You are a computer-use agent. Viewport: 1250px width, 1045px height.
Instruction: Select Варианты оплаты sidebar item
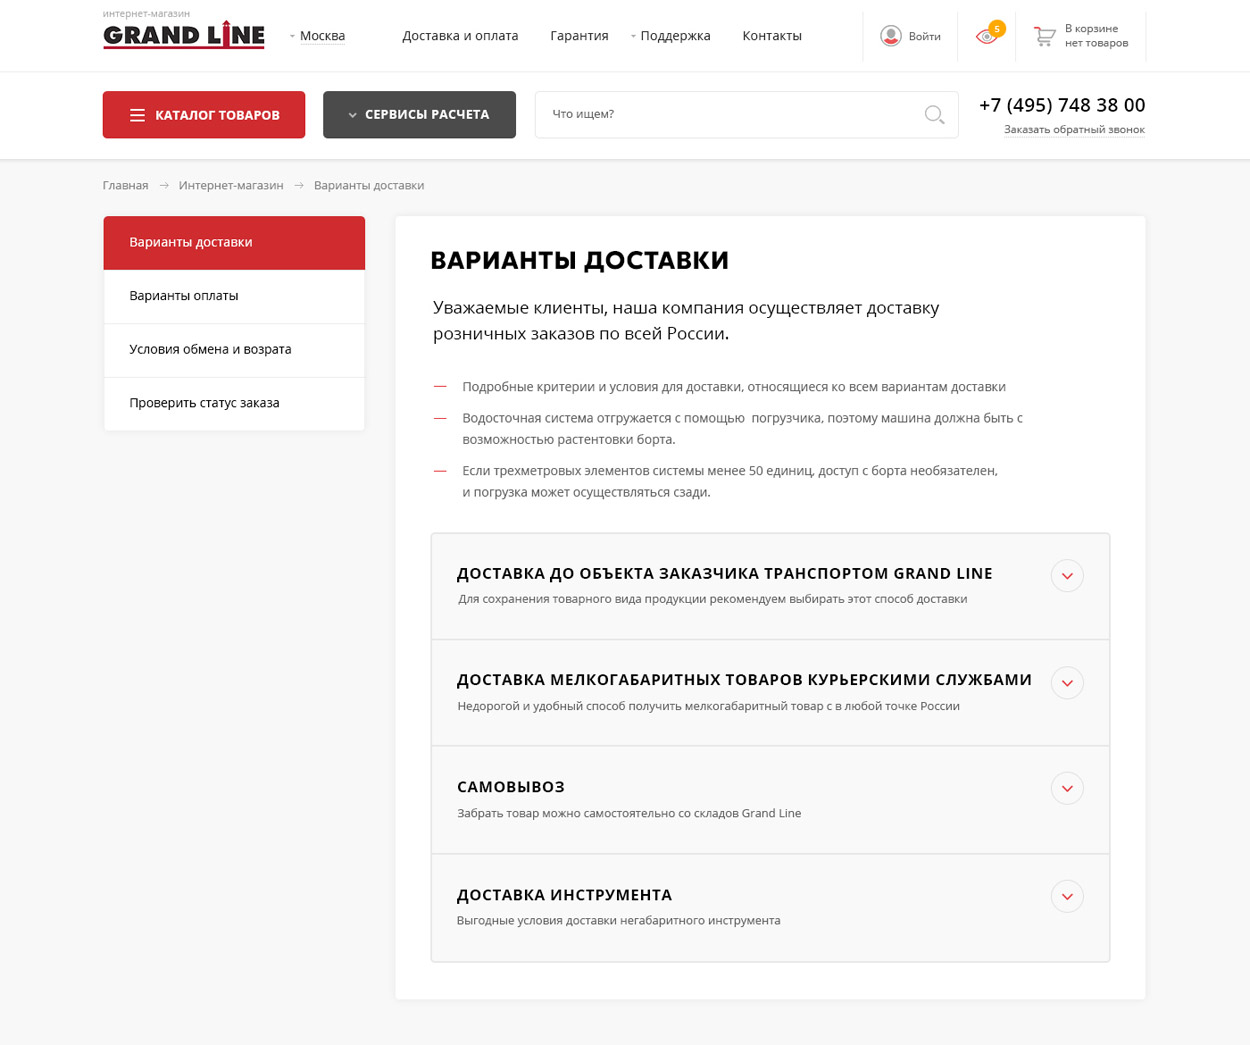pos(234,296)
